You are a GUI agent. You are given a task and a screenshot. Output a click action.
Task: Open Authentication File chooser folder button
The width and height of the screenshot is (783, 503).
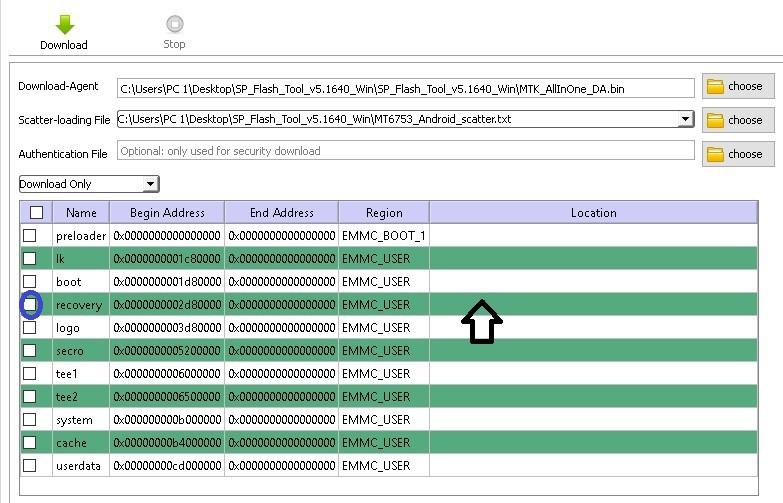[737, 154]
